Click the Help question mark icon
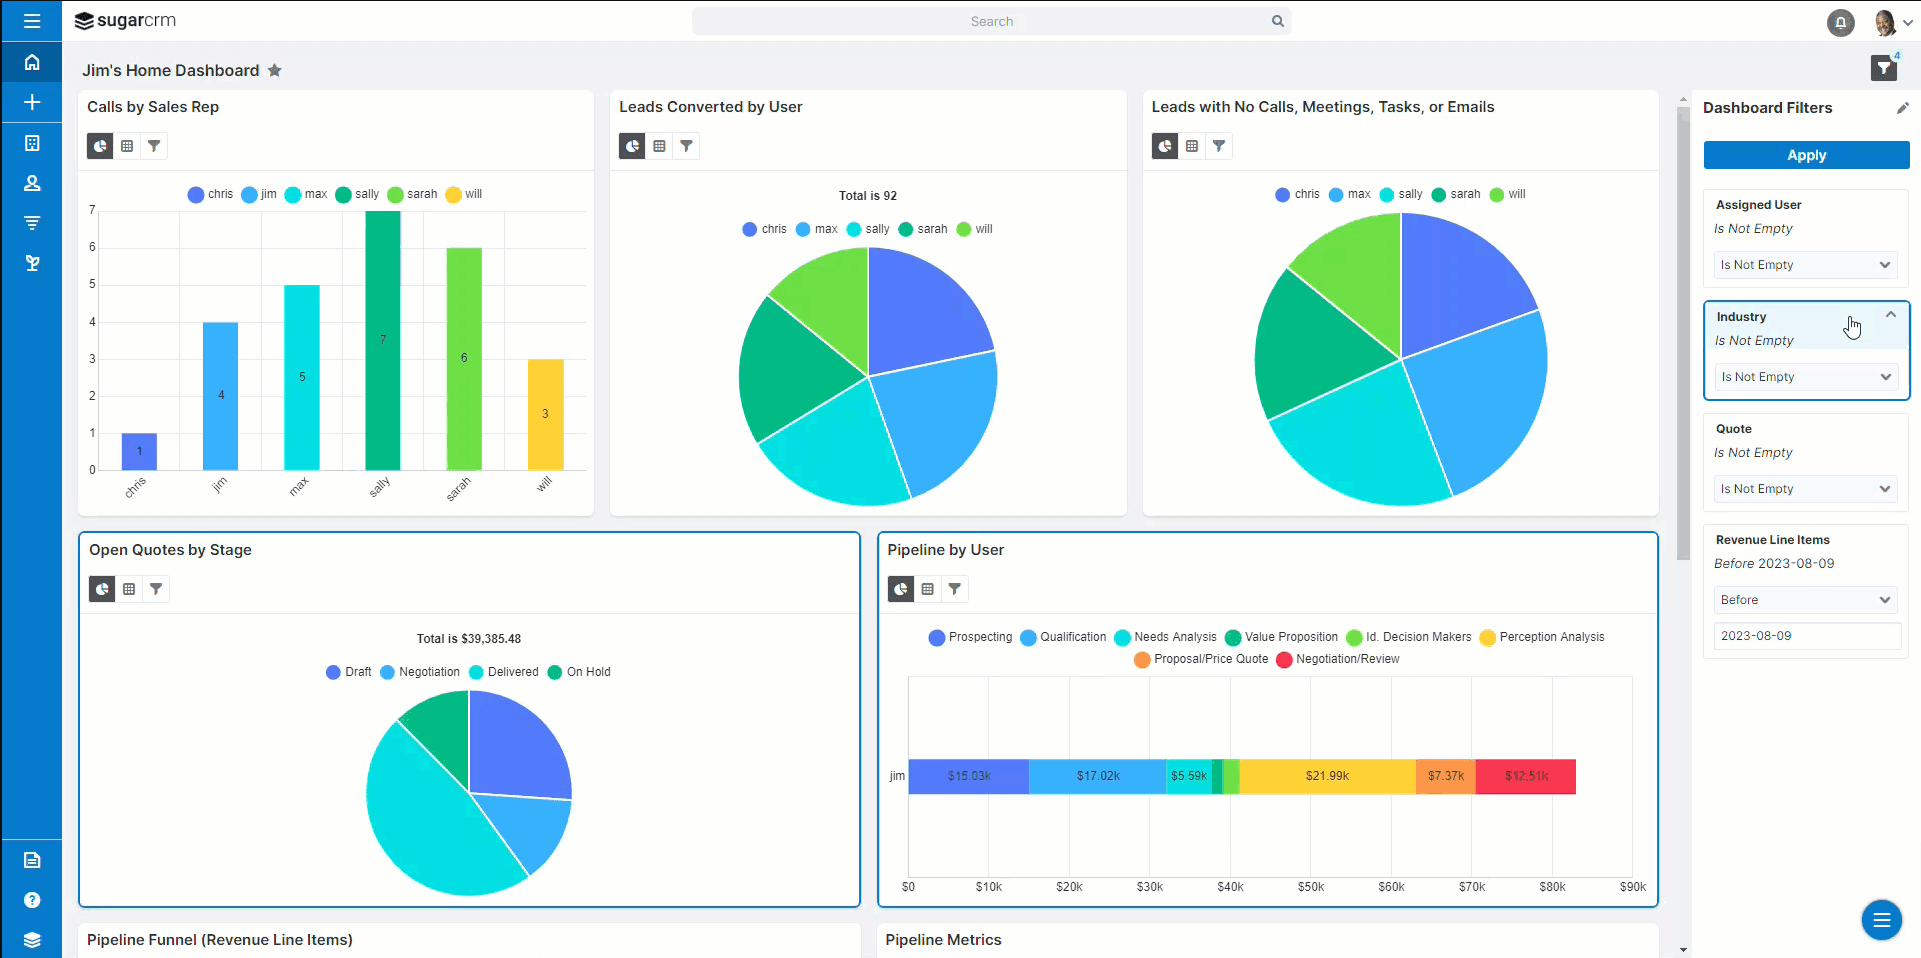 pyautogui.click(x=32, y=899)
